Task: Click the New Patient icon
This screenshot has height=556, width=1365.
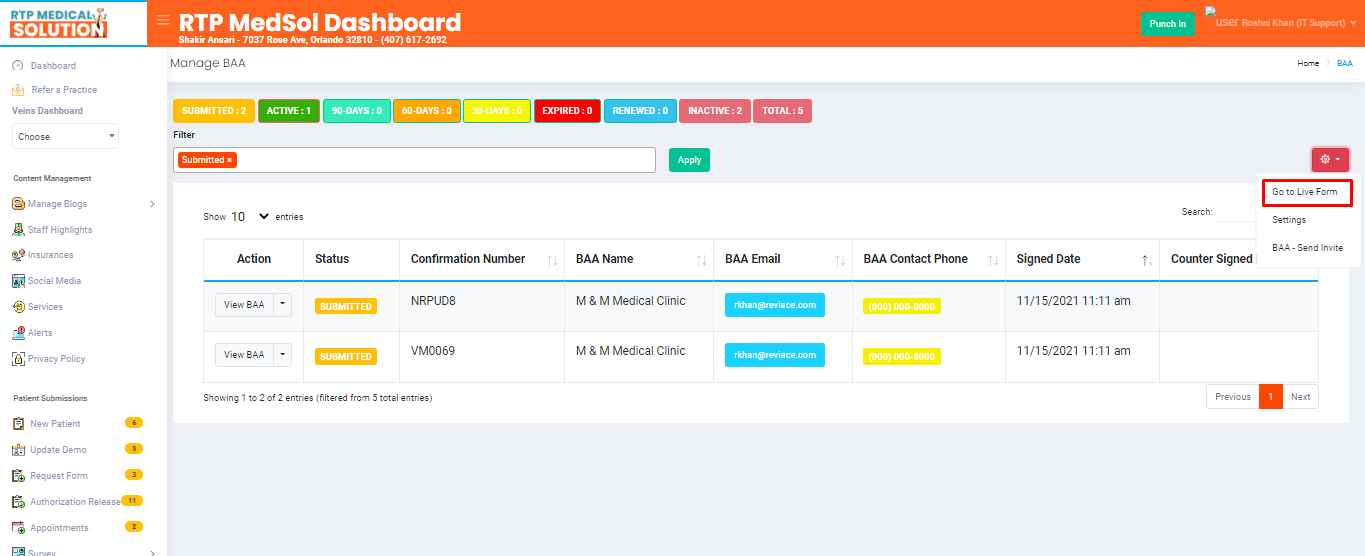Action: [x=18, y=424]
